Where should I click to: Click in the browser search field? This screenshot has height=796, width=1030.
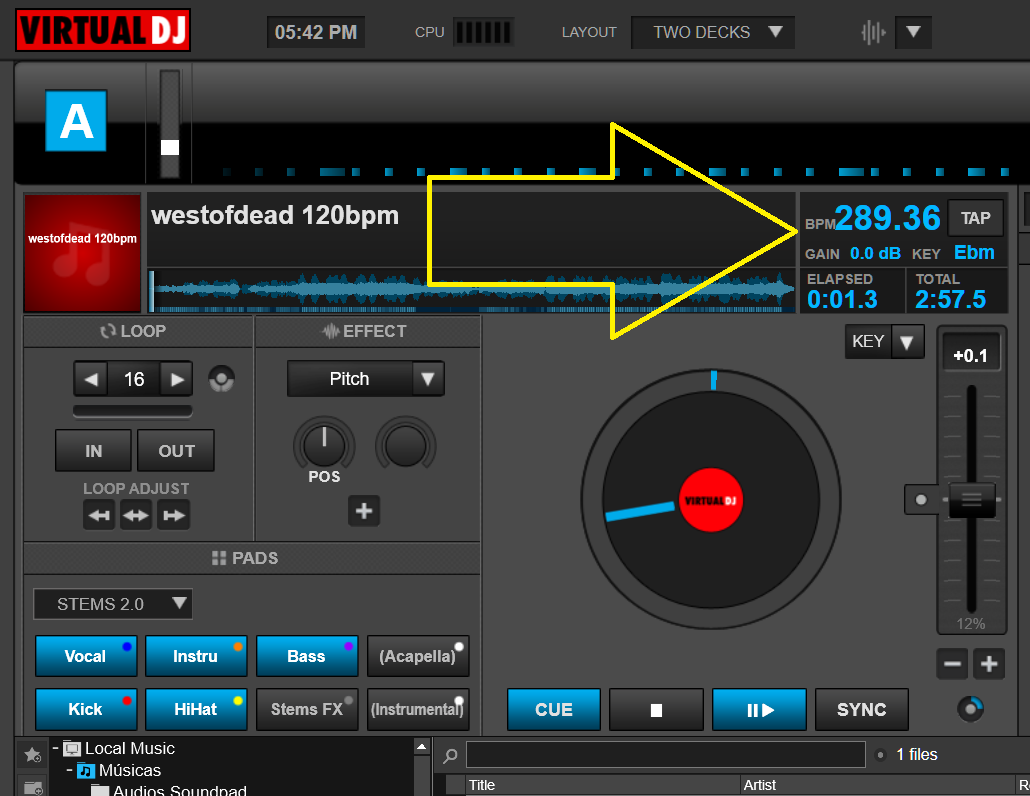click(665, 755)
